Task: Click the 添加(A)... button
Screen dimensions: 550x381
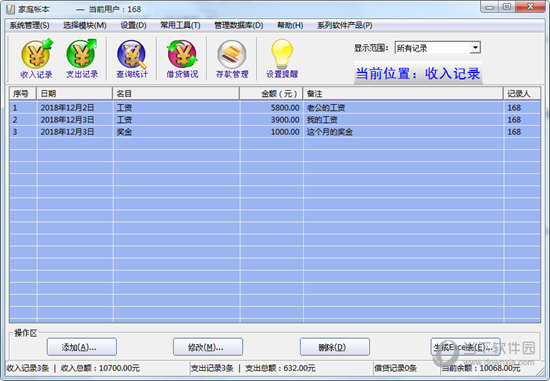Action: click(82, 347)
